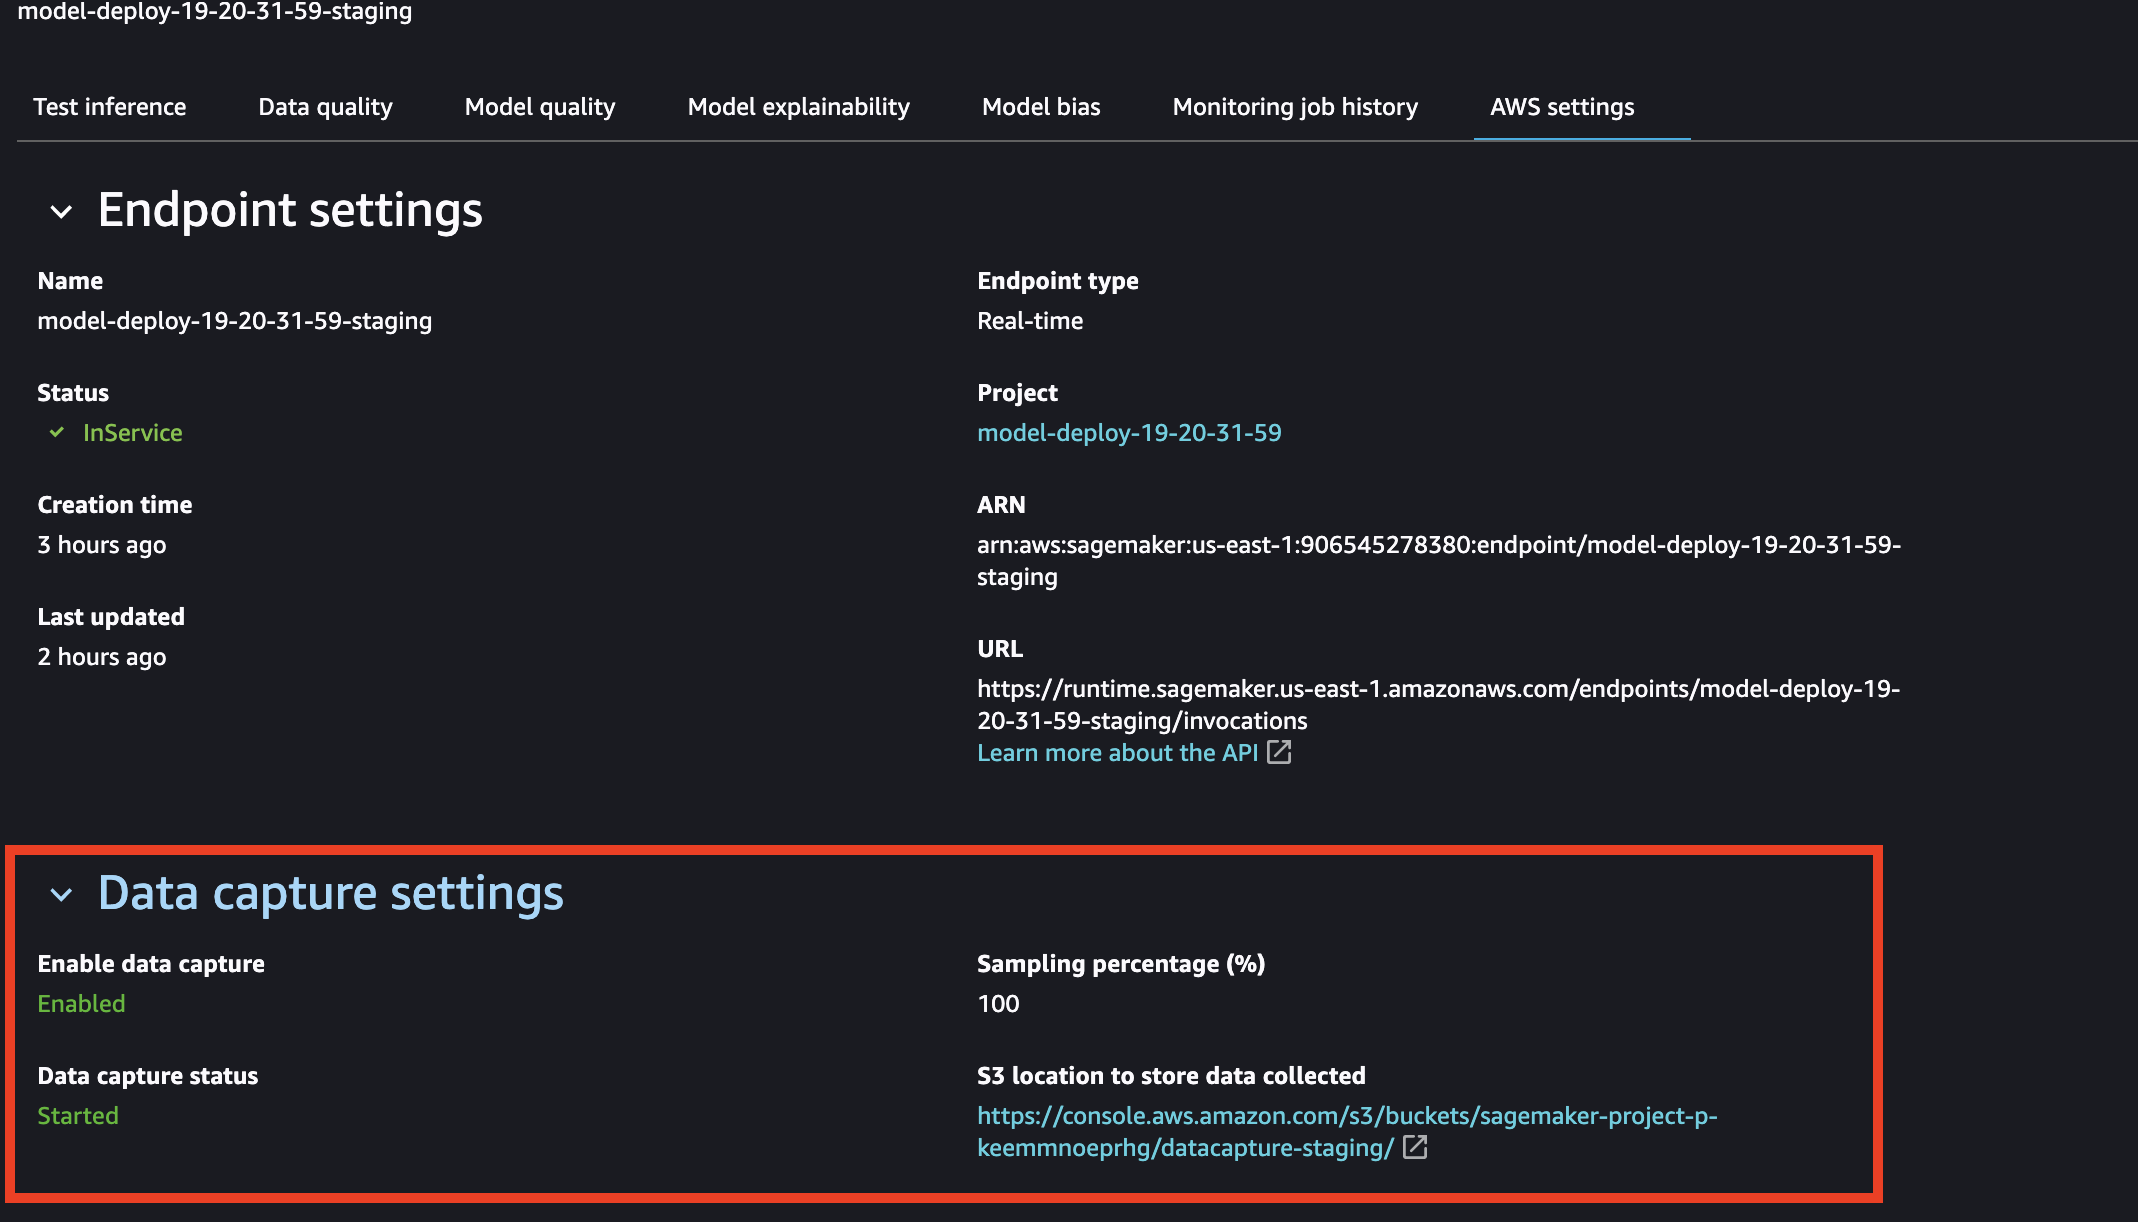Click the Endpoint type label
Viewport: 2138px width, 1222px height.
click(x=1058, y=281)
